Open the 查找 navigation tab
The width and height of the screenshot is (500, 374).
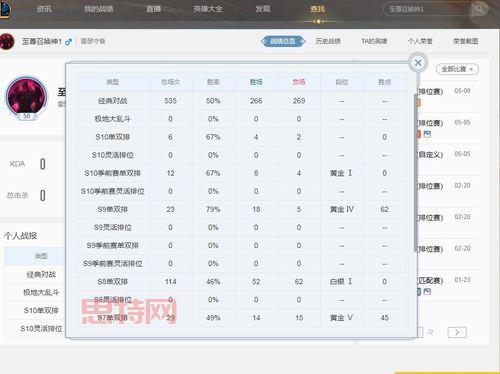pos(318,9)
